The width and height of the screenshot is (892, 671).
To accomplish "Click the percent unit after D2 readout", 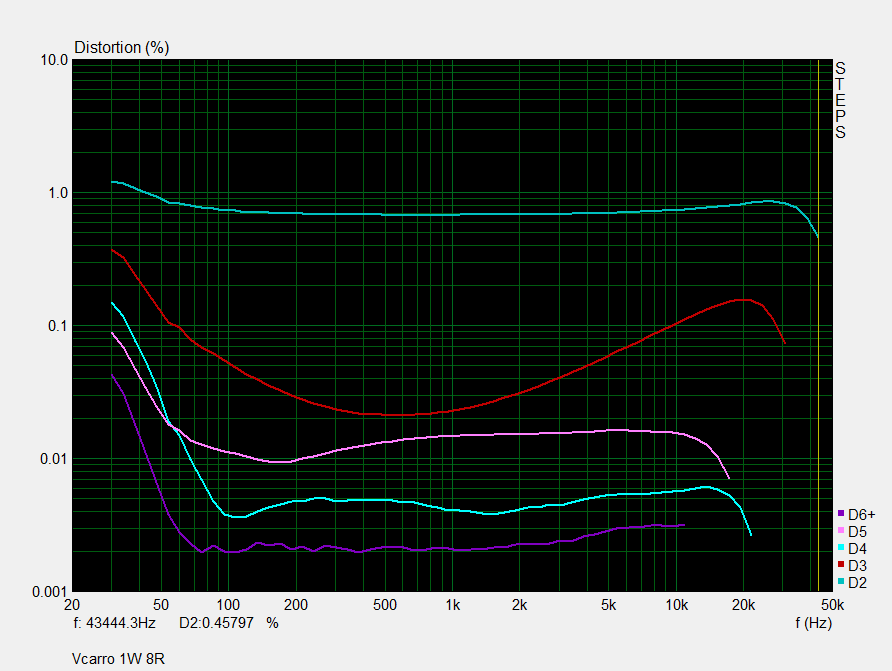I will pos(272,623).
